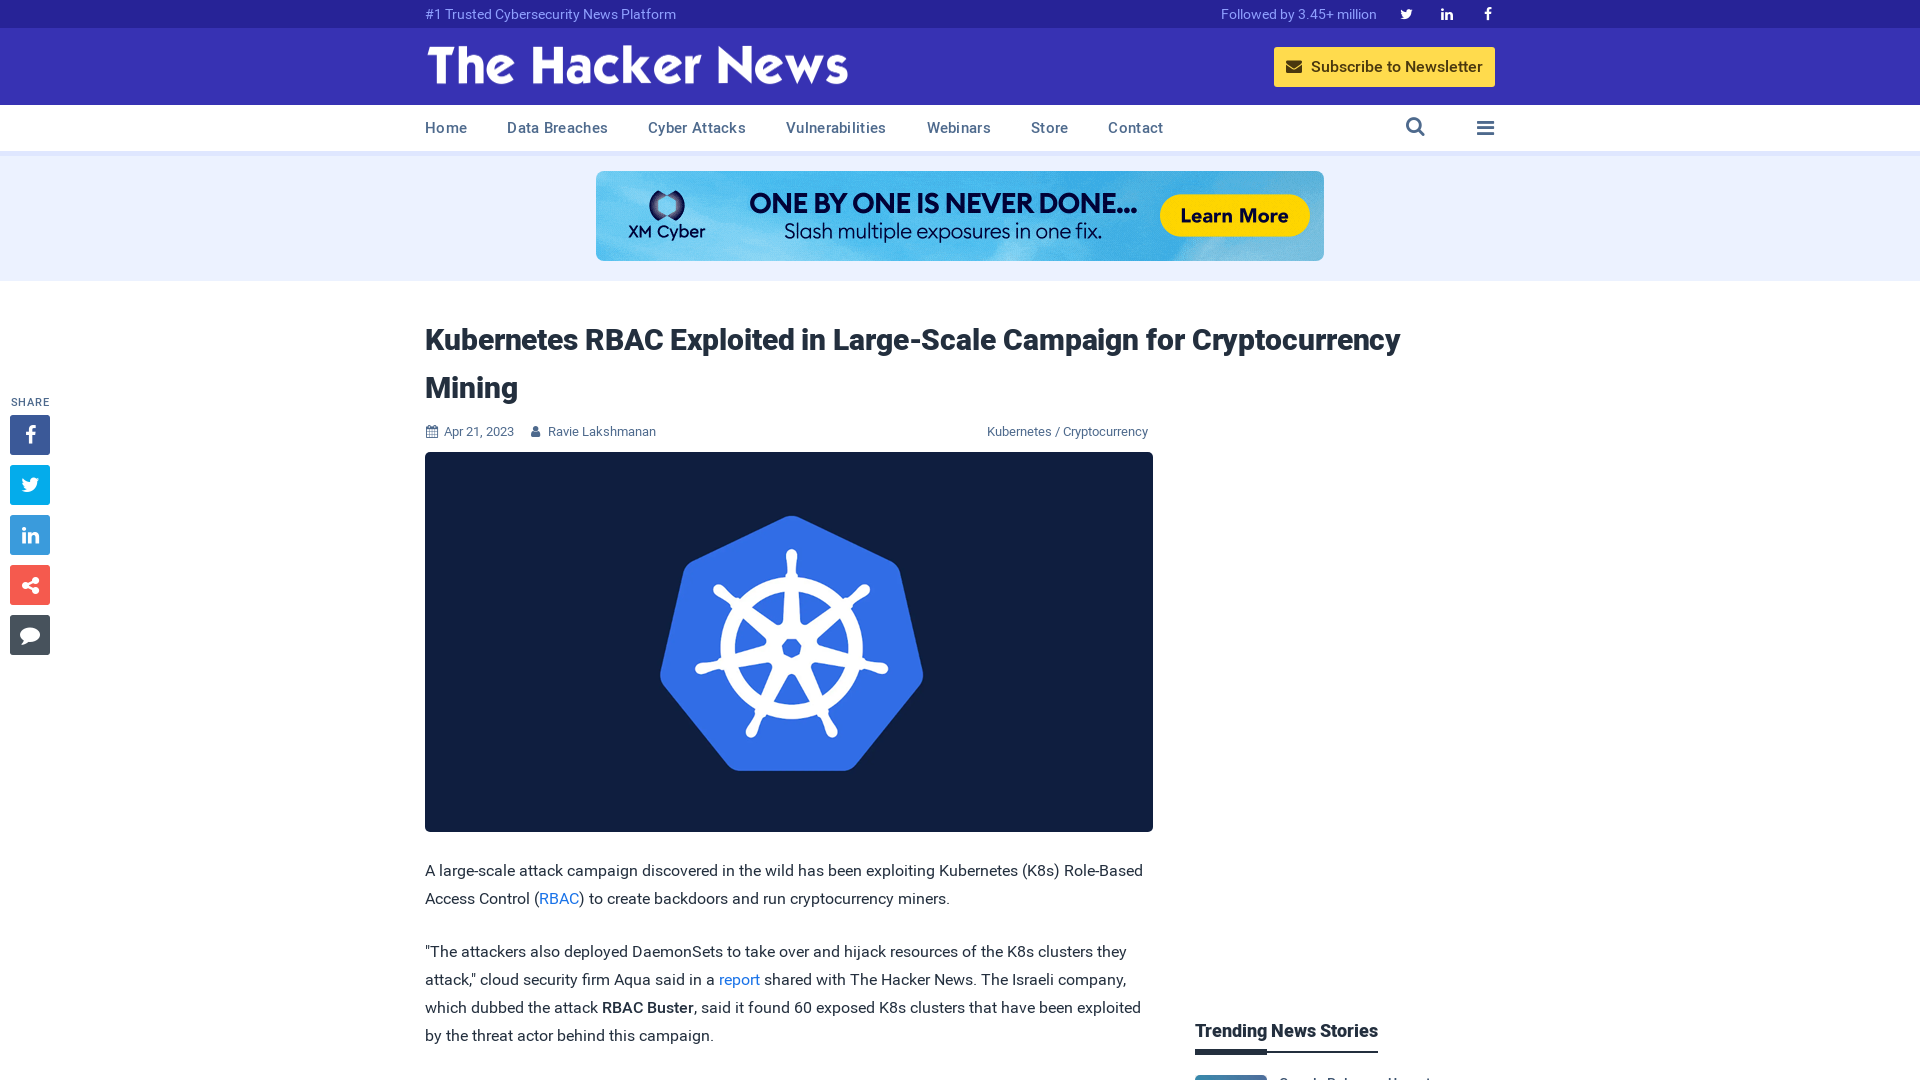This screenshot has height=1080, width=1920.
Task: Click the Facebook share icon on sidebar
Action: 29,434
